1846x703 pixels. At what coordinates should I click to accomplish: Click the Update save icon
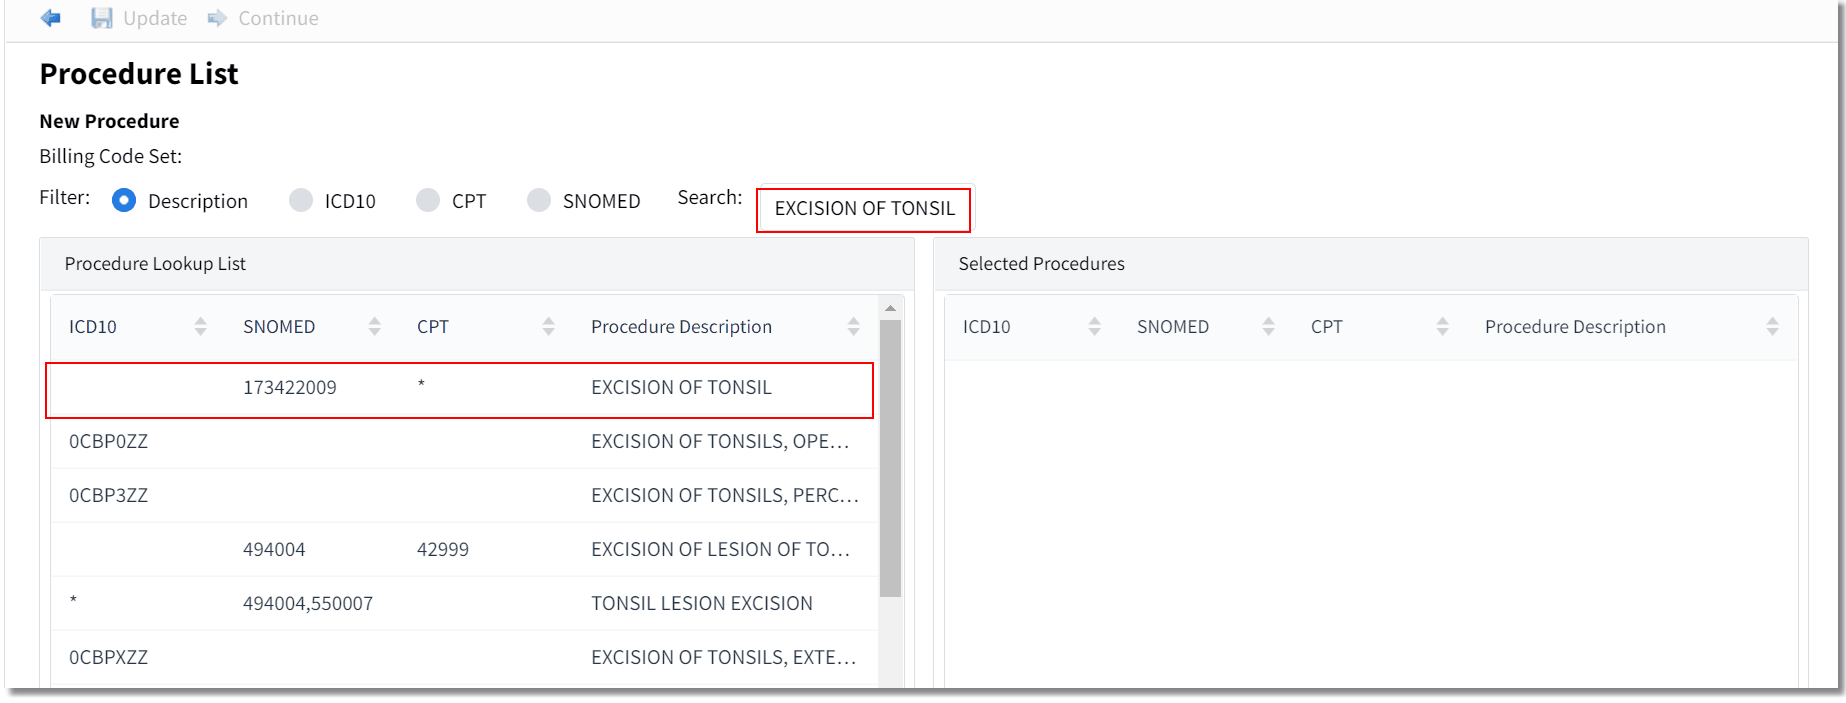(102, 18)
